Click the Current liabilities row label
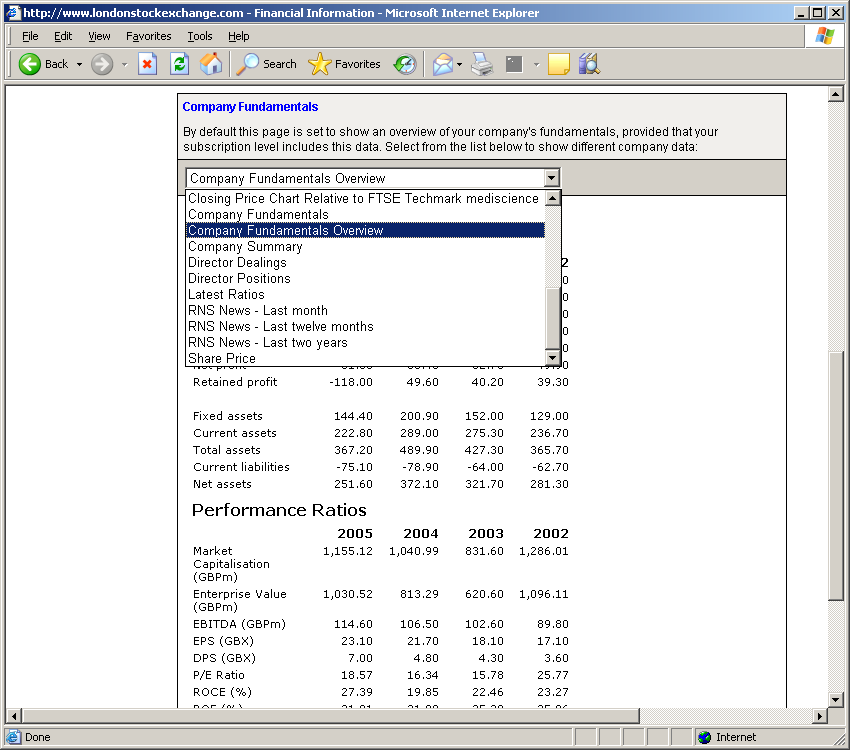 241,467
